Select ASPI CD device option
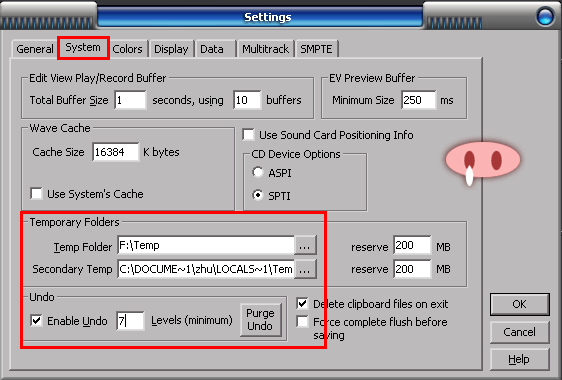 pos(258,172)
